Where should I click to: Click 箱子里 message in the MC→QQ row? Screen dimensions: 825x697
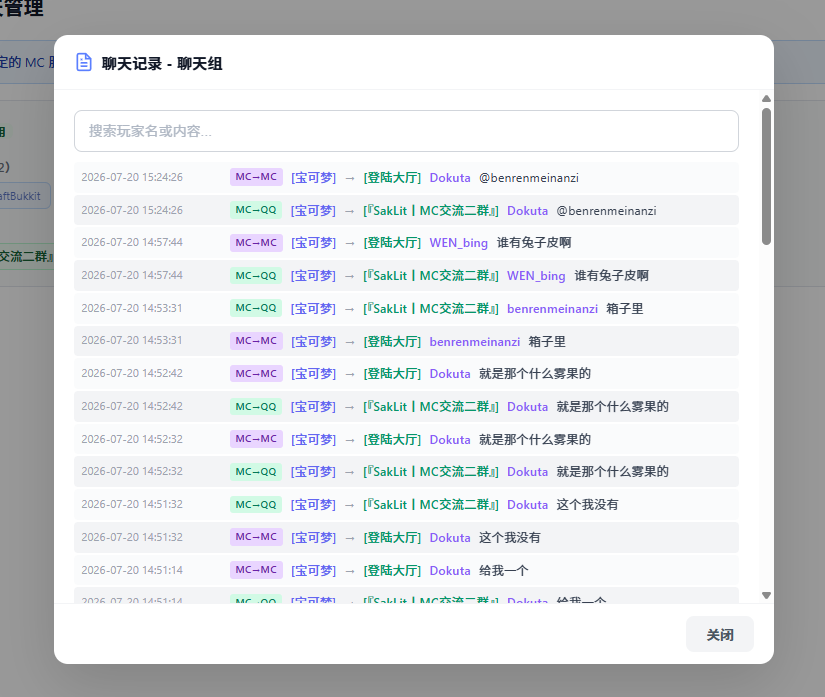pos(625,309)
